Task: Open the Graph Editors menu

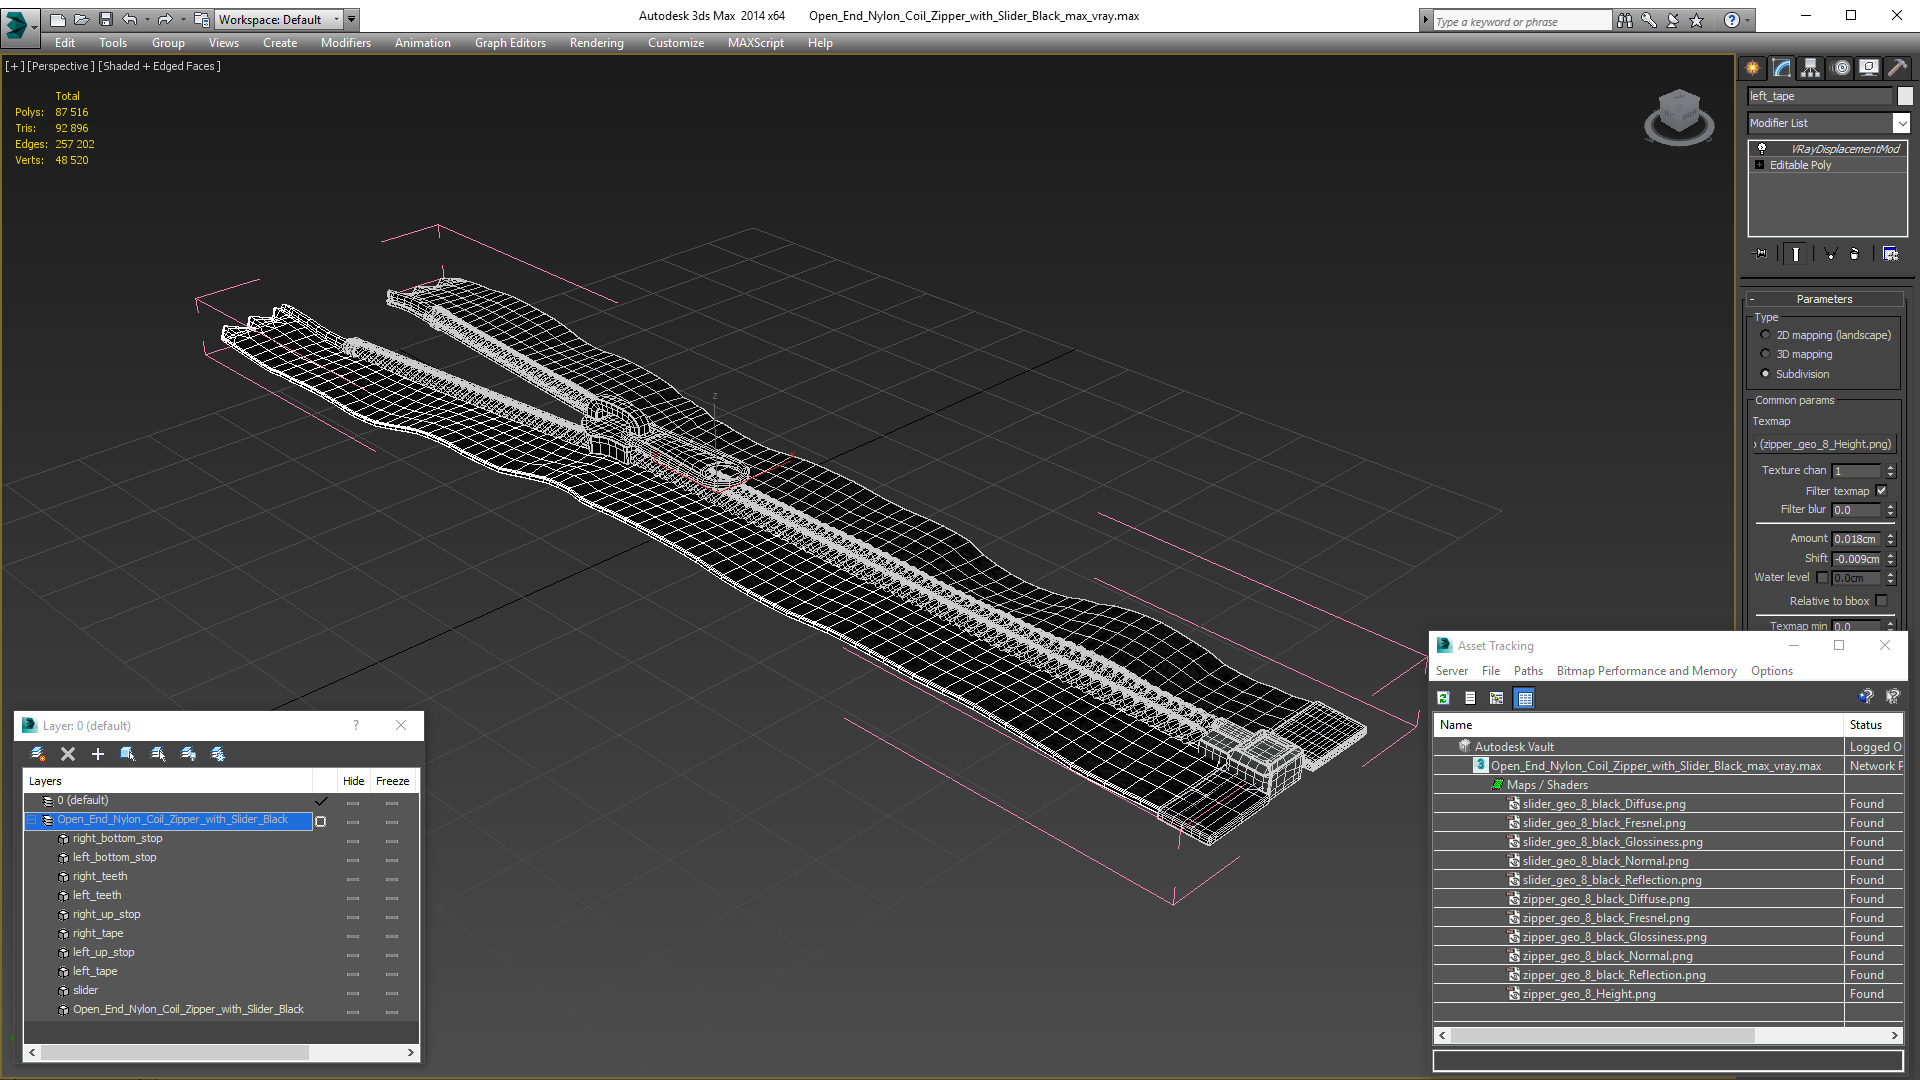Action: pyautogui.click(x=510, y=43)
